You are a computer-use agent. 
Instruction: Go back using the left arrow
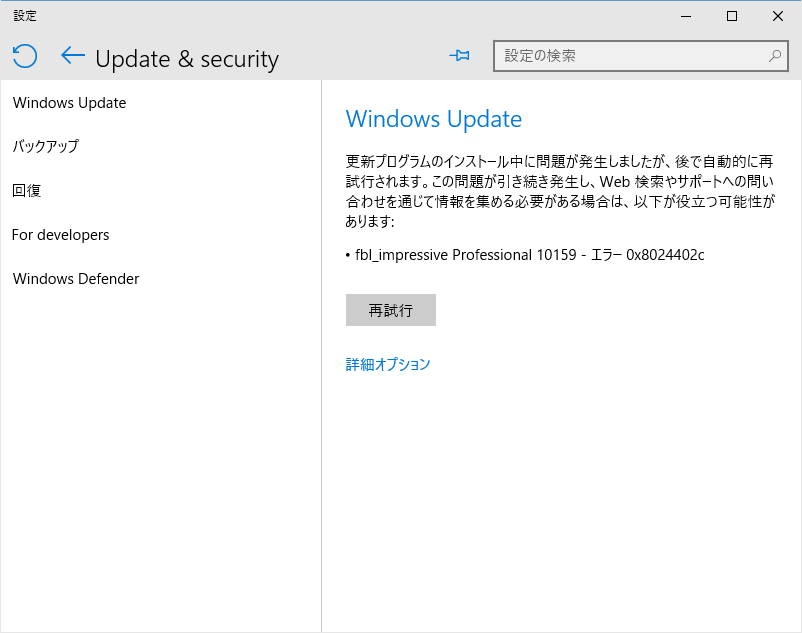pyautogui.click(x=73, y=55)
